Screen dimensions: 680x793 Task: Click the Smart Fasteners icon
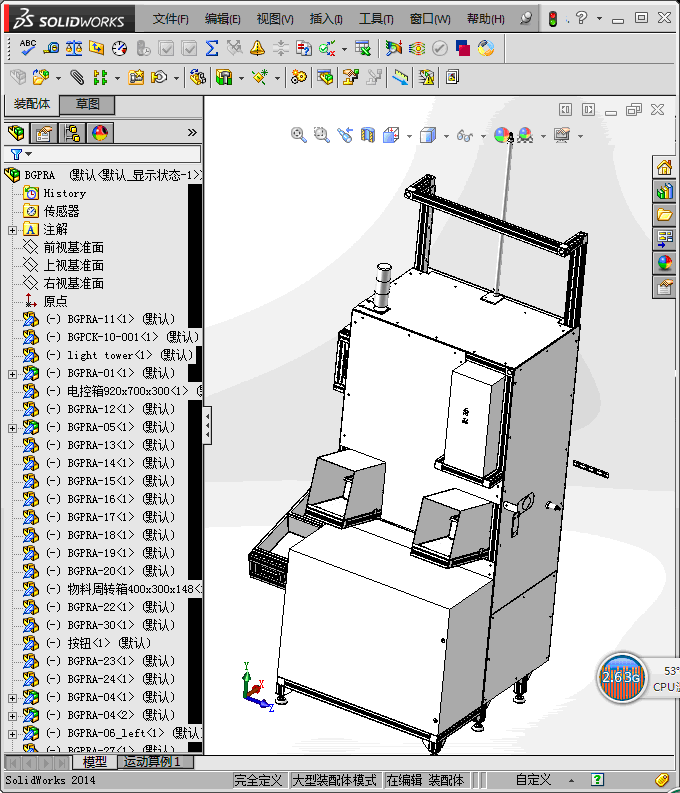[136, 77]
